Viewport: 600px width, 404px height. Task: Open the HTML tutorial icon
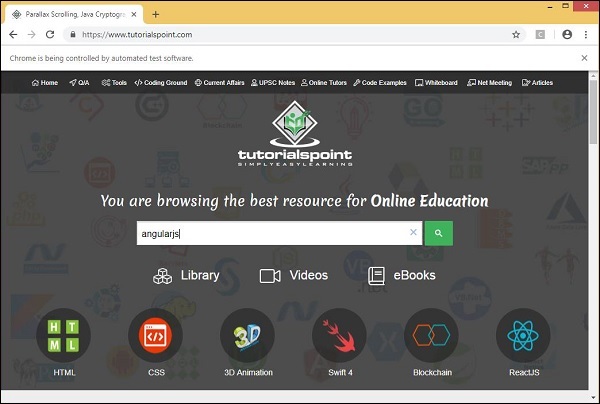click(63, 337)
